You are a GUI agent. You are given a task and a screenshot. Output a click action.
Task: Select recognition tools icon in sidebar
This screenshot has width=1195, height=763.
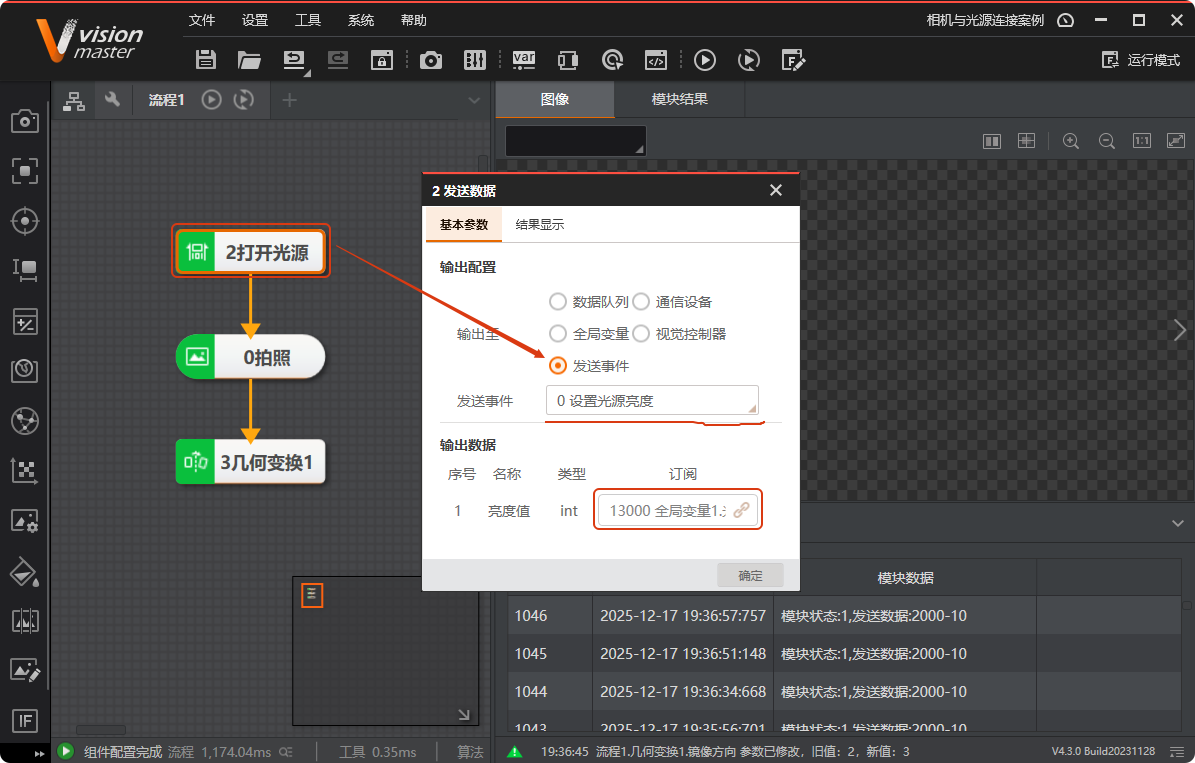pyautogui.click(x=24, y=370)
